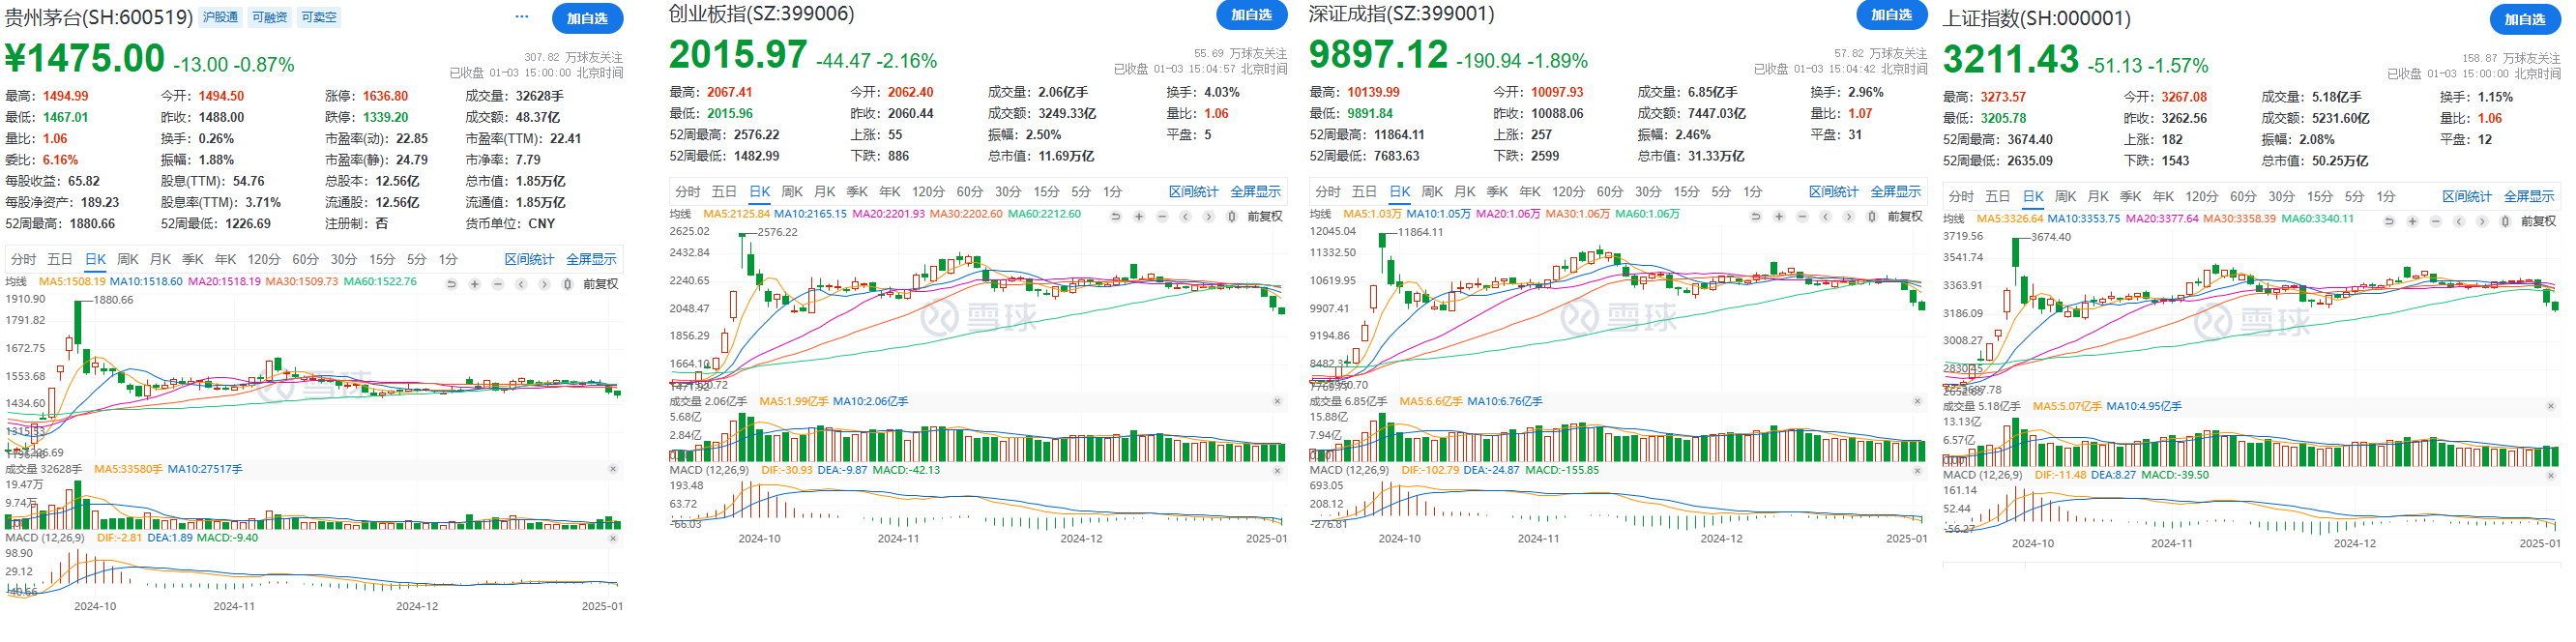Viewport: 2576px width, 642px height.
Task: Close the 成交量 volume panel under 上证指数
Action: [2551, 406]
